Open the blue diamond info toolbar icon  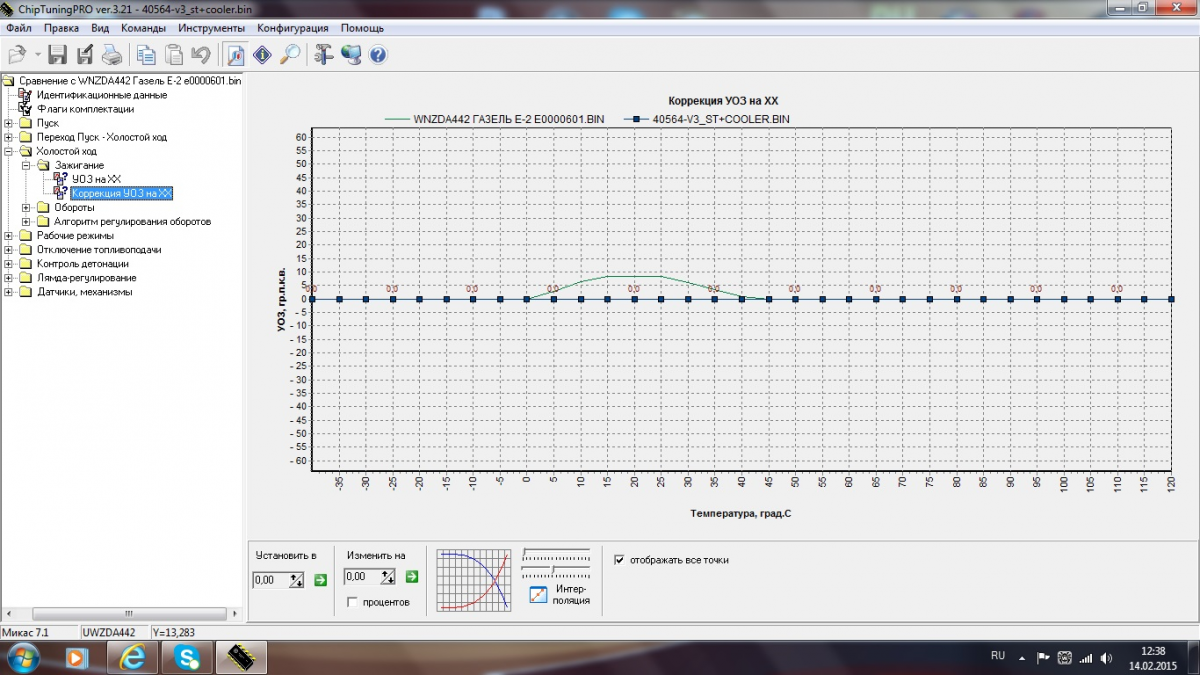pyautogui.click(x=262, y=55)
